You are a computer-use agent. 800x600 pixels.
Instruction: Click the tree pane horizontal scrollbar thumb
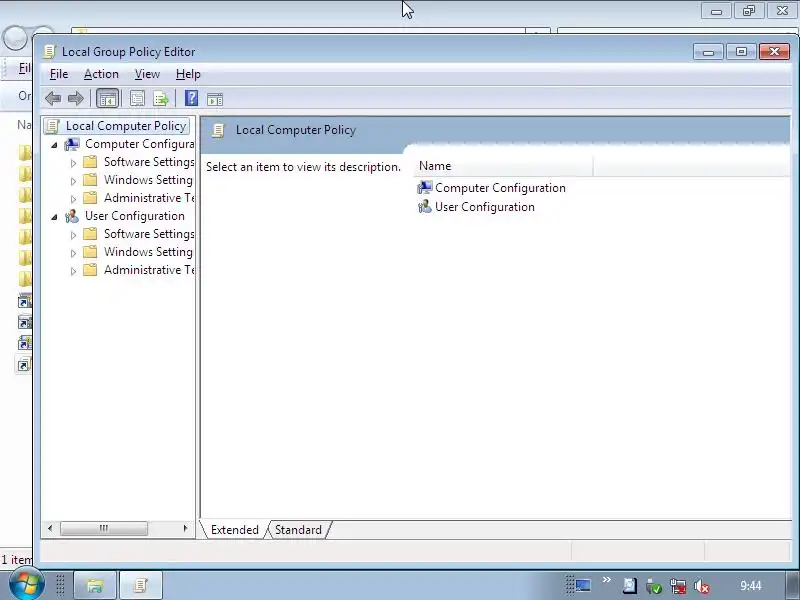(104, 528)
